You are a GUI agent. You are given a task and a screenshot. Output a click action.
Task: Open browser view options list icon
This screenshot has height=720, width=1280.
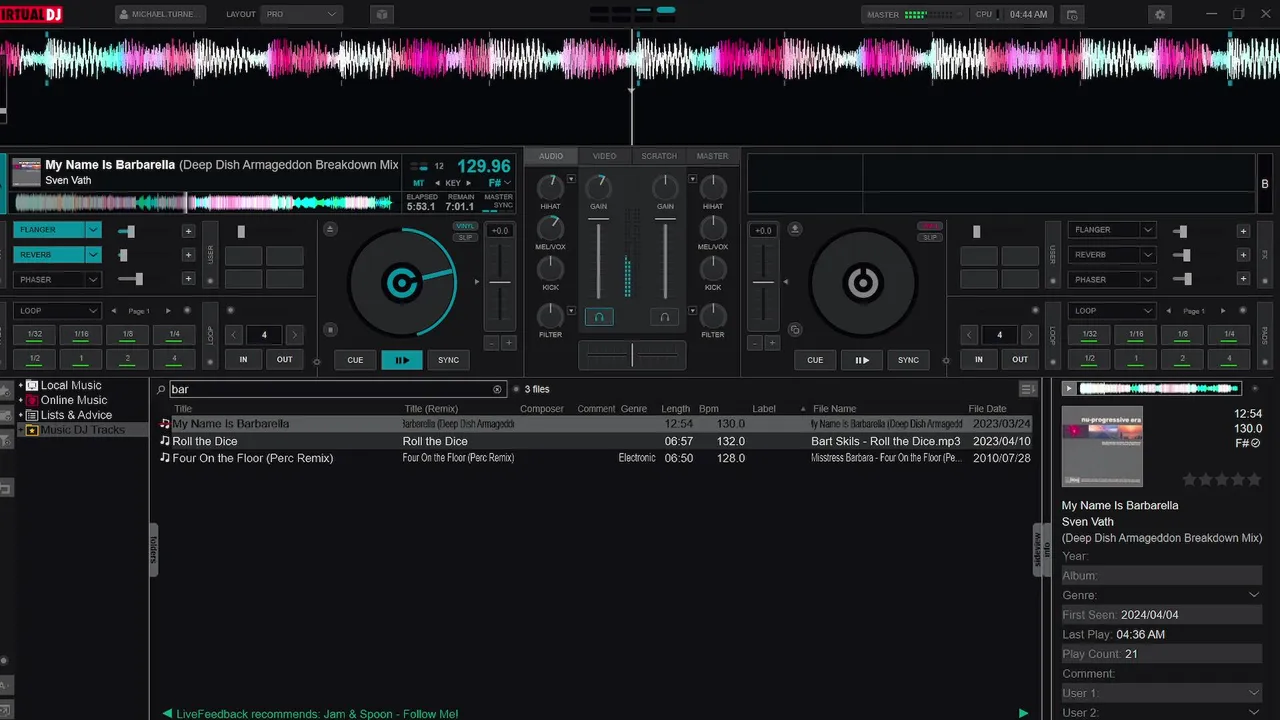pos(1027,389)
